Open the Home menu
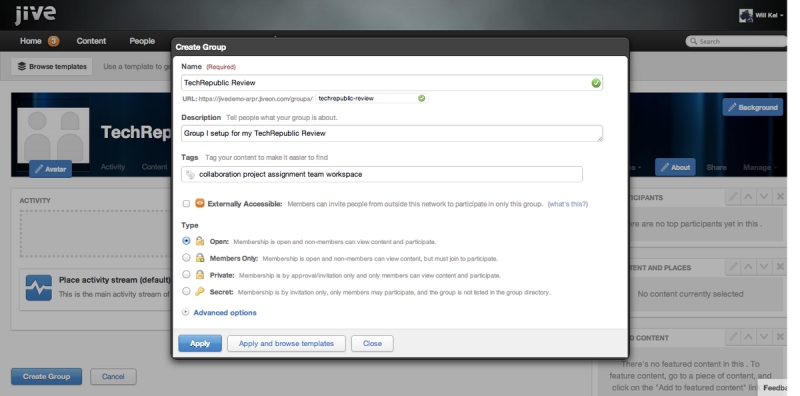800x396 pixels. coord(31,41)
